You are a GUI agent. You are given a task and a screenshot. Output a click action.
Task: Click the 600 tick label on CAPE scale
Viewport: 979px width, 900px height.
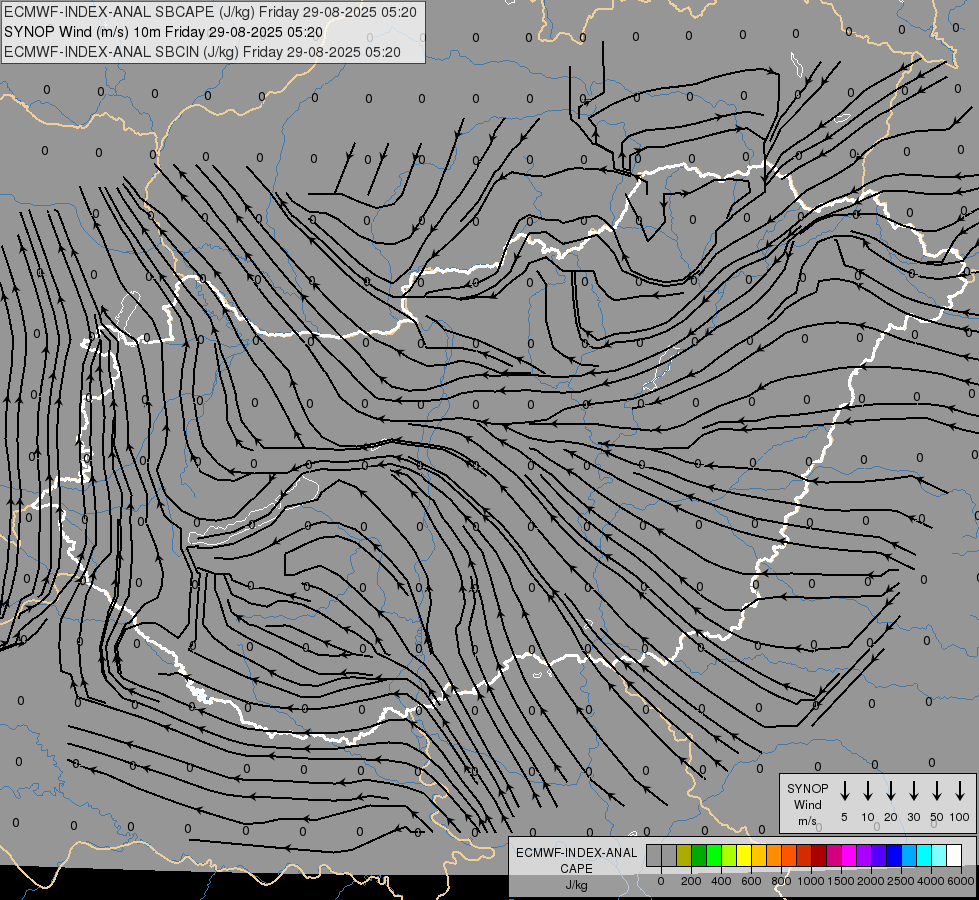[x=751, y=881]
